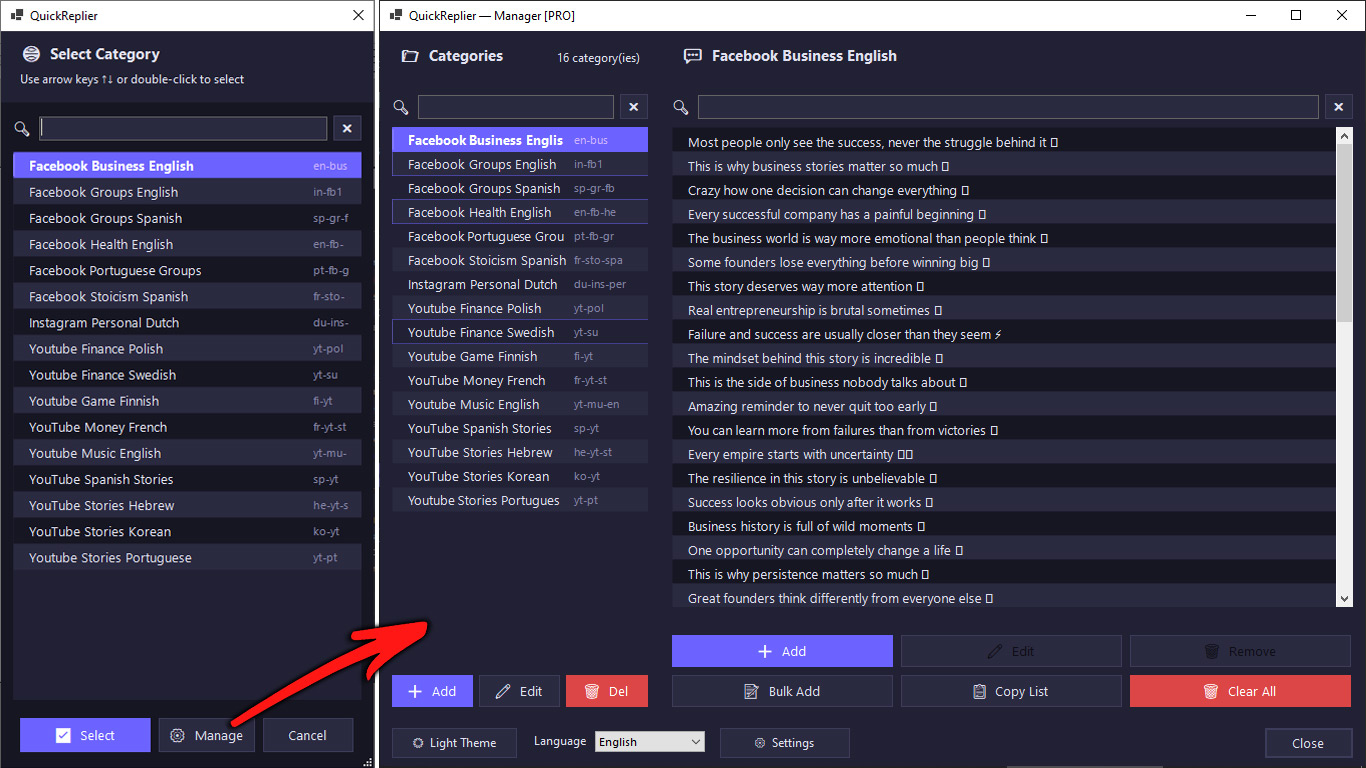Select reply 'Crazy how one decision can change everything'
This screenshot has height=768, width=1366.
[1004, 190]
